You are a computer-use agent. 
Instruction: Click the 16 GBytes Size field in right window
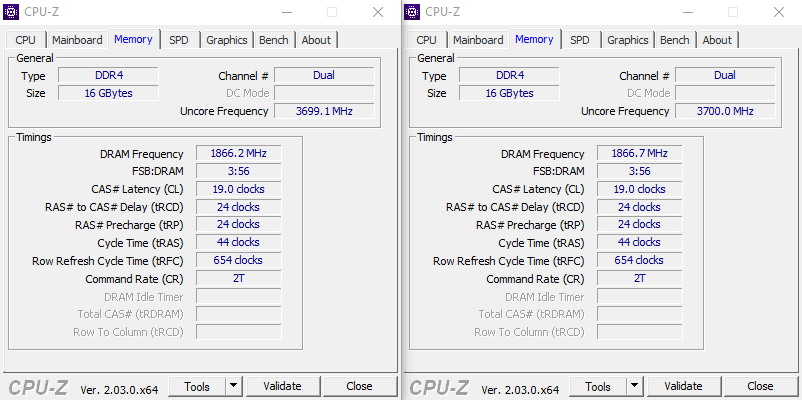pos(509,93)
